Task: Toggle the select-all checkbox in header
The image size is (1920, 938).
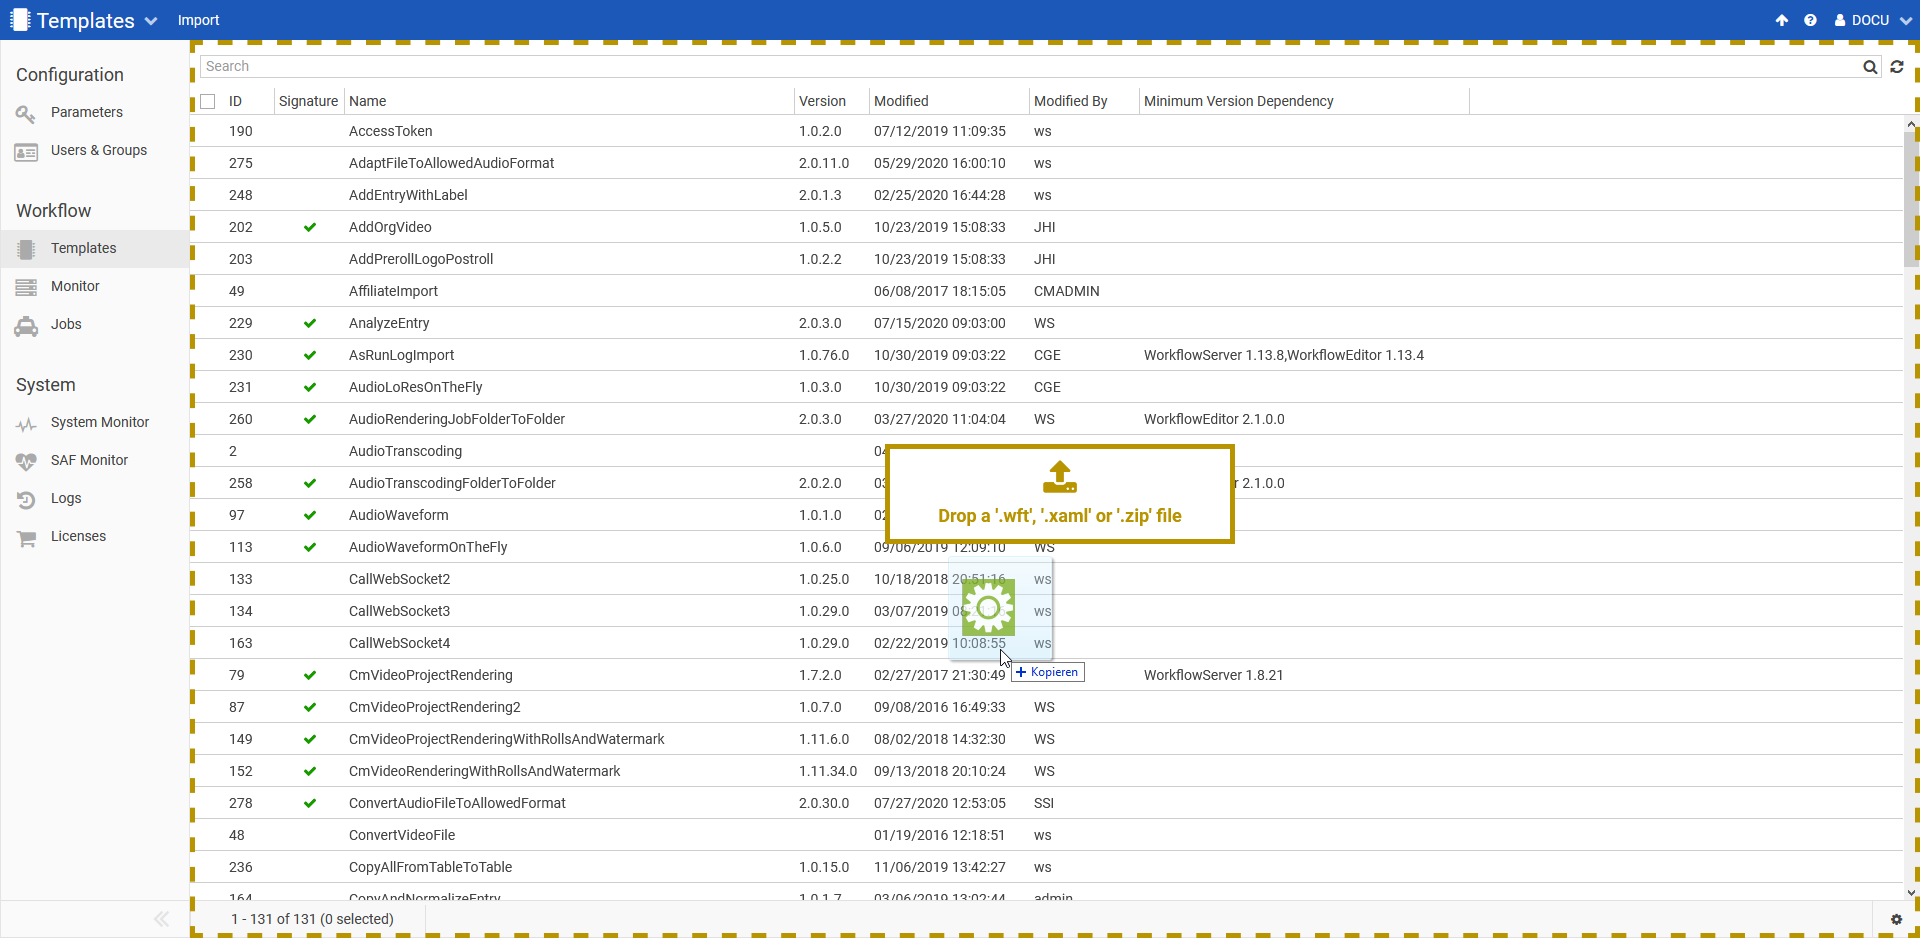Action: pos(208,101)
